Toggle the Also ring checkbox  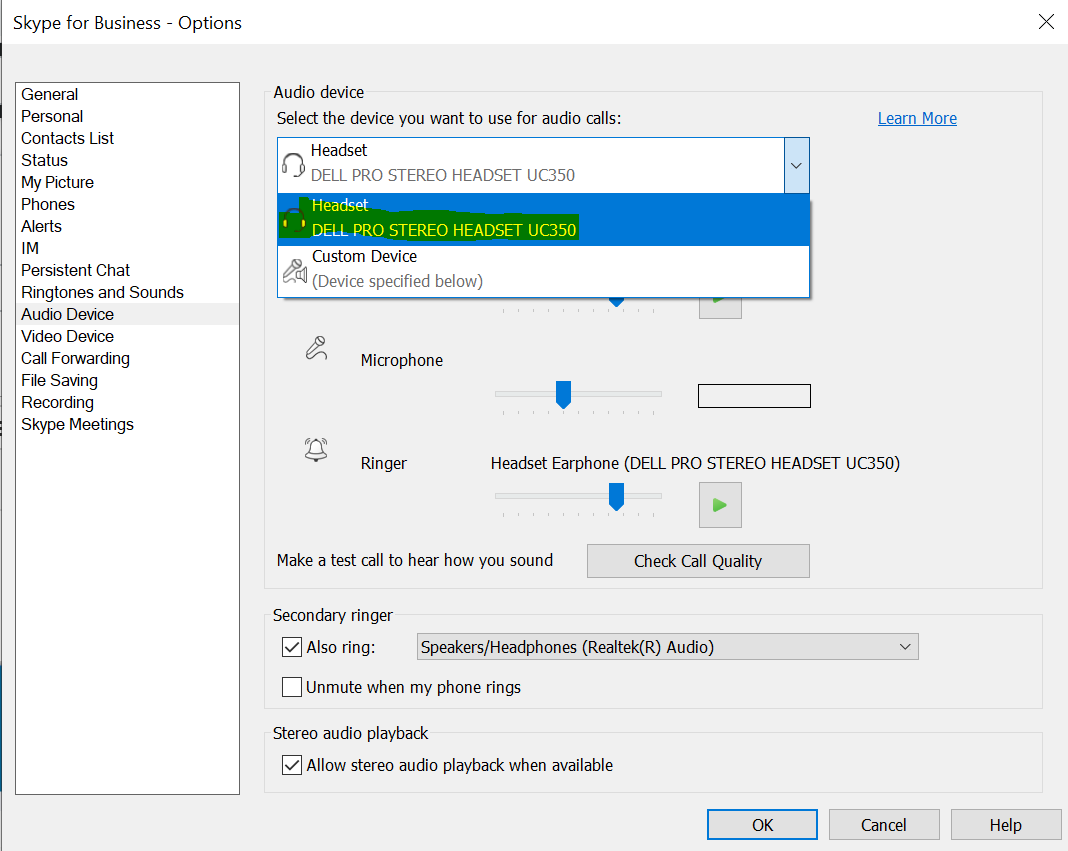point(292,647)
